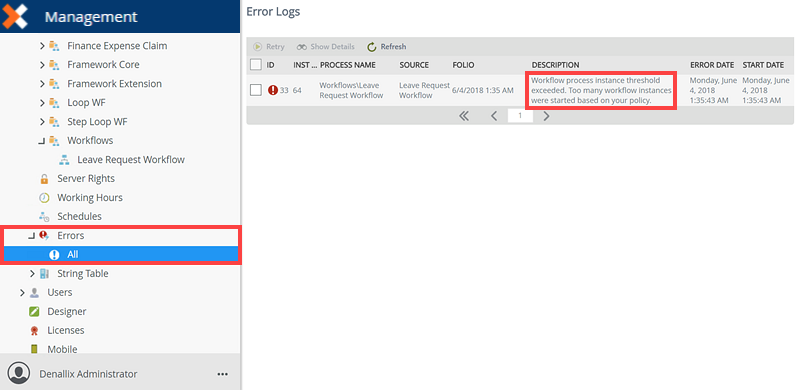Image resolution: width=800 pixels, height=390 pixels.
Task: Go to the next results page
Action: pos(546,116)
